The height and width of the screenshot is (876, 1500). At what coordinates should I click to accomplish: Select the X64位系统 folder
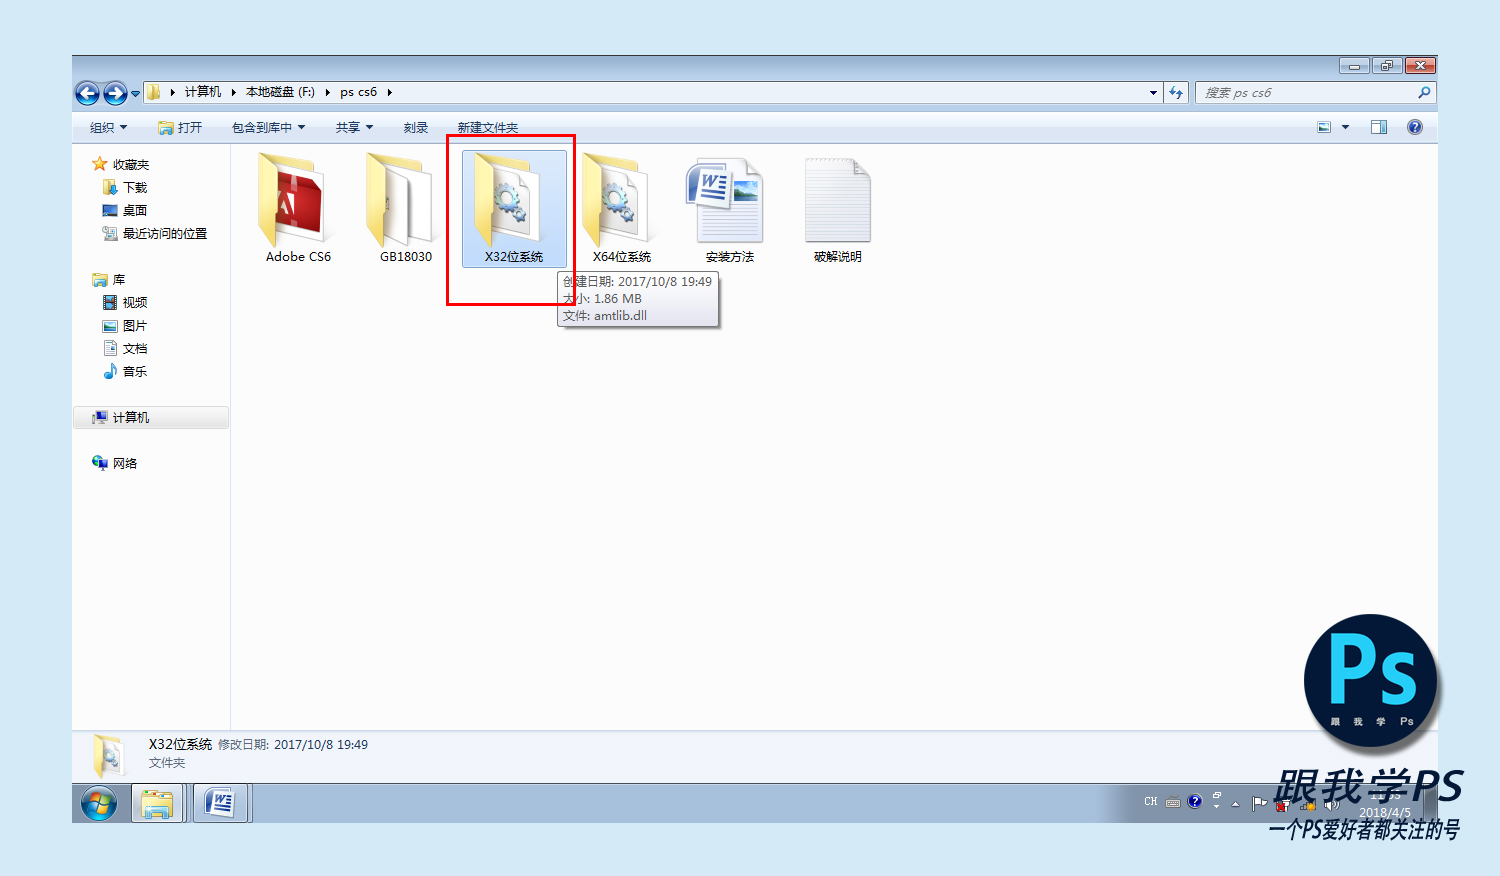coord(622,208)
